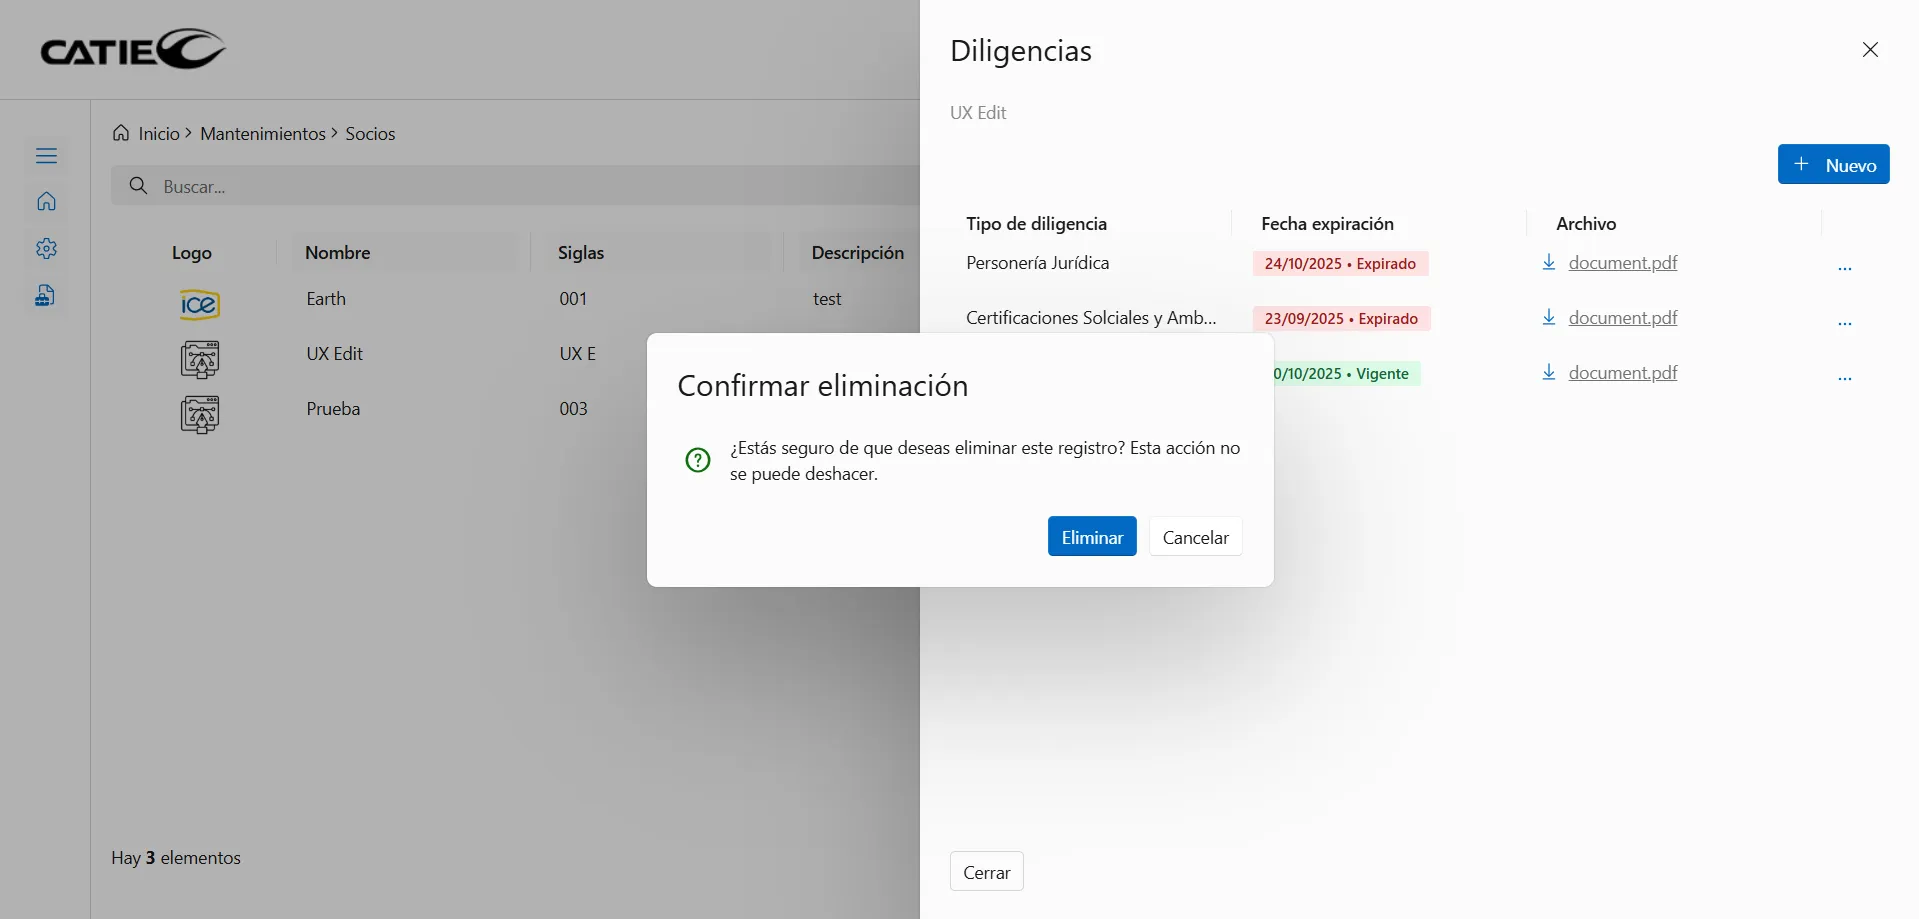Click Nuevo to add a new diligencia
This screenshot has height=919, width=1919.
(1835, 164)
